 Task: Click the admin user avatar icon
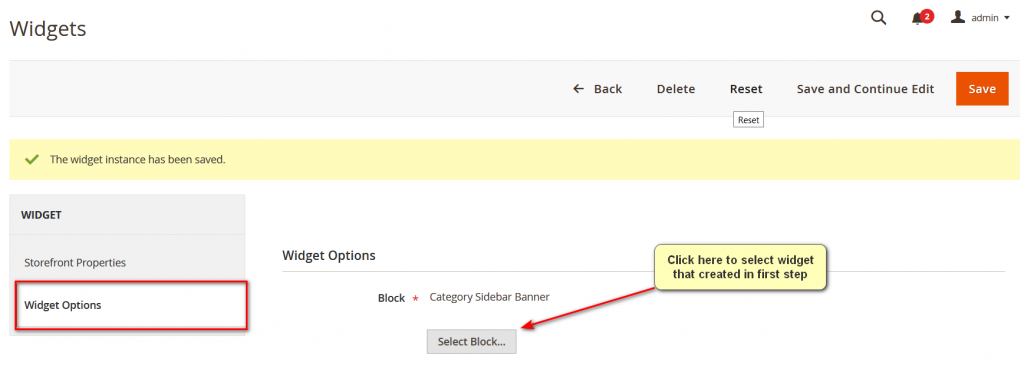tap(958, 18)
